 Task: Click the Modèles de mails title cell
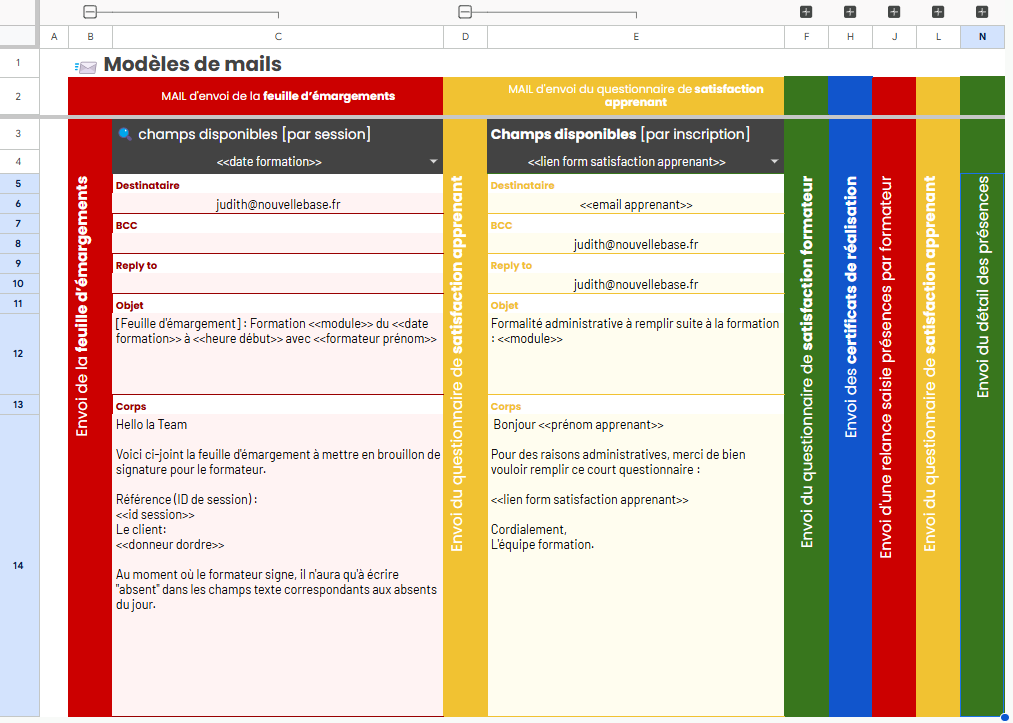point(193,64)
